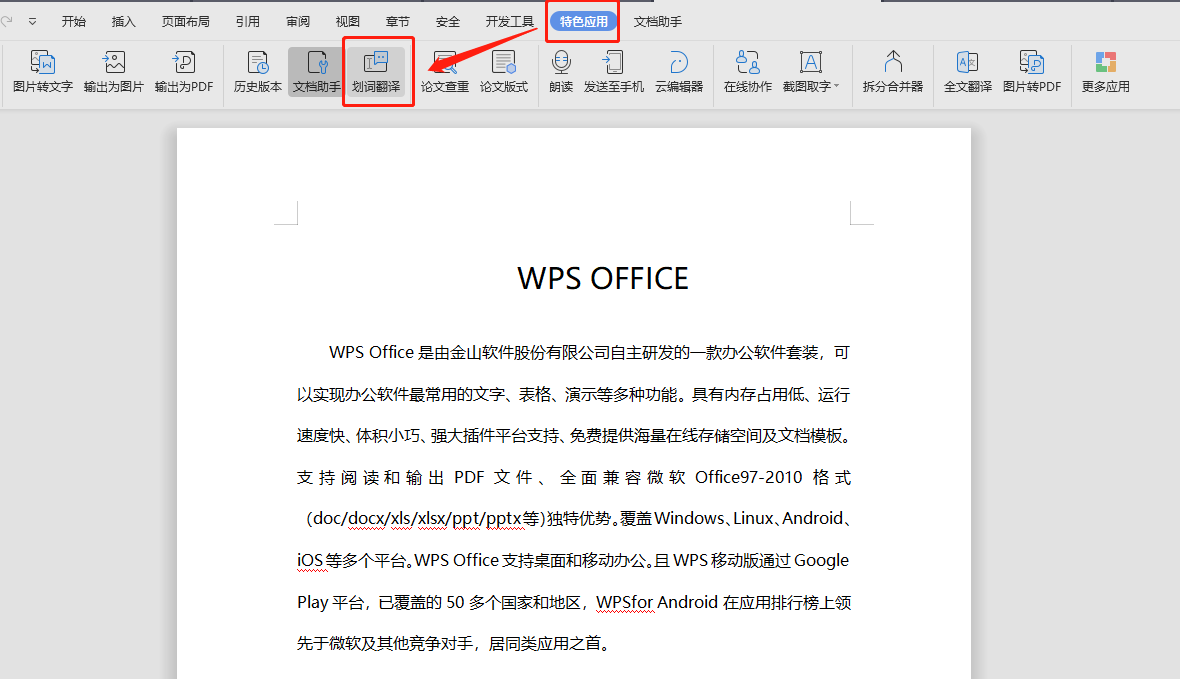
Task: Go to the 审阅 review tab
Action: click(298, 22)
